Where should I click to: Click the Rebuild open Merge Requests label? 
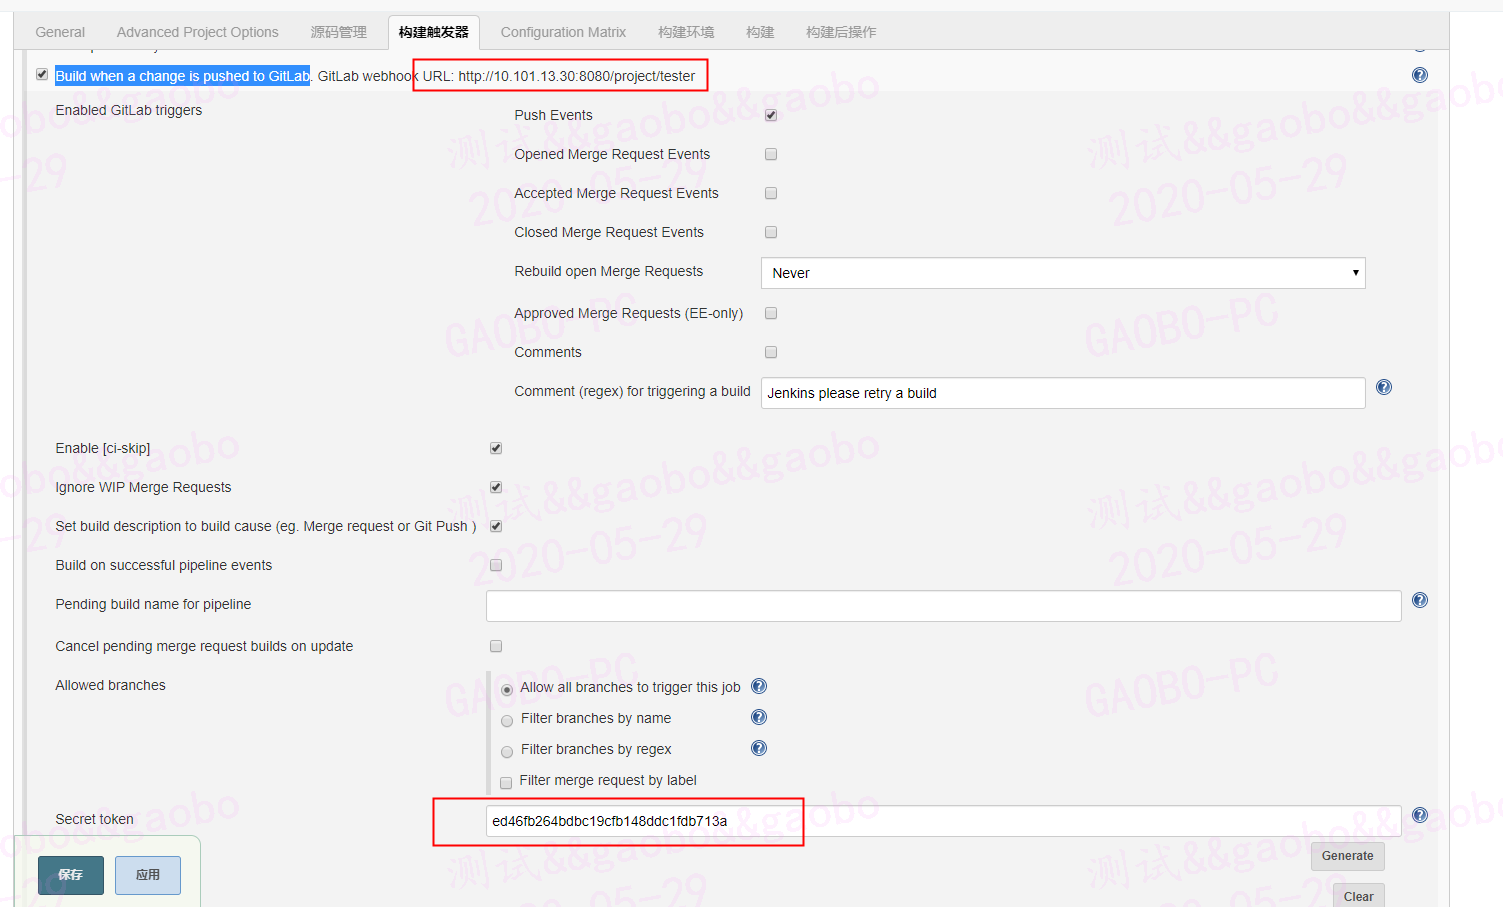[609, 271]
